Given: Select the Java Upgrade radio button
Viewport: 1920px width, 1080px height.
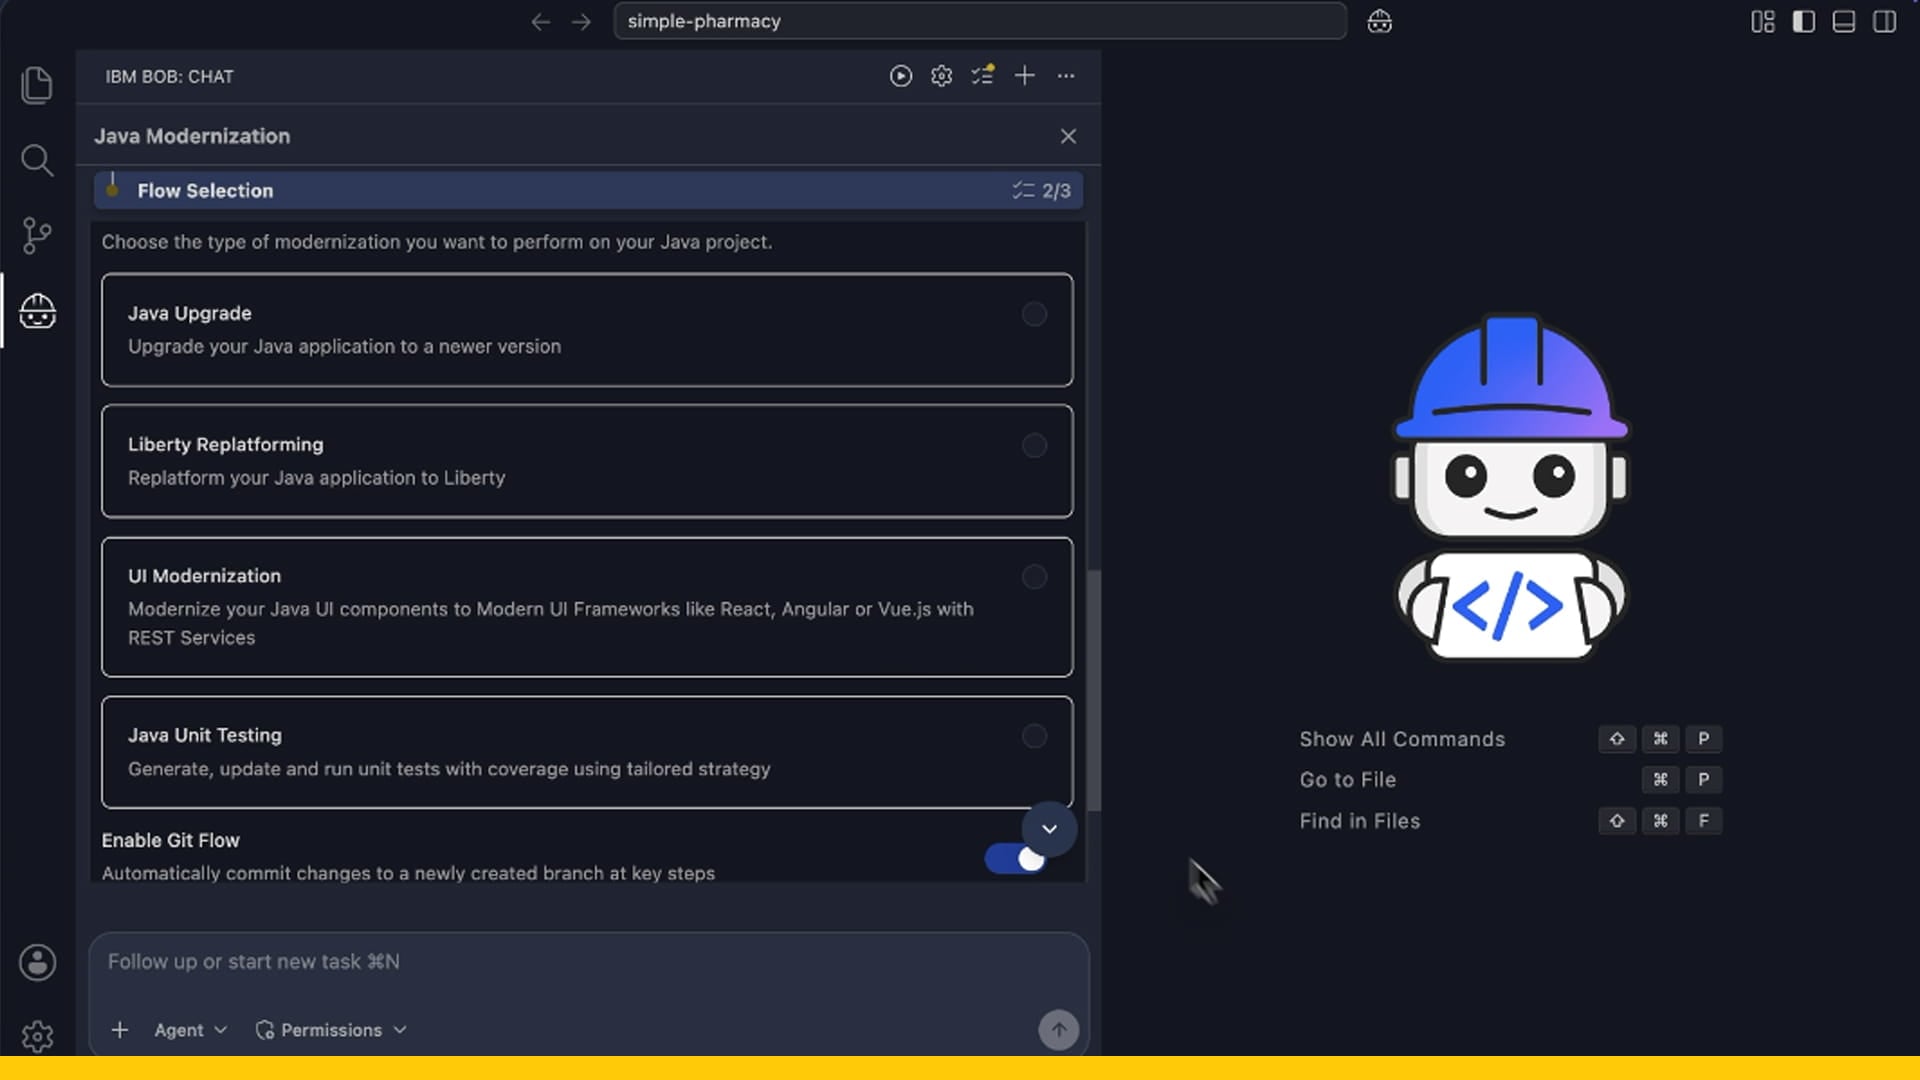Looking at the screenshot, I should click(x=1034, y=314).
